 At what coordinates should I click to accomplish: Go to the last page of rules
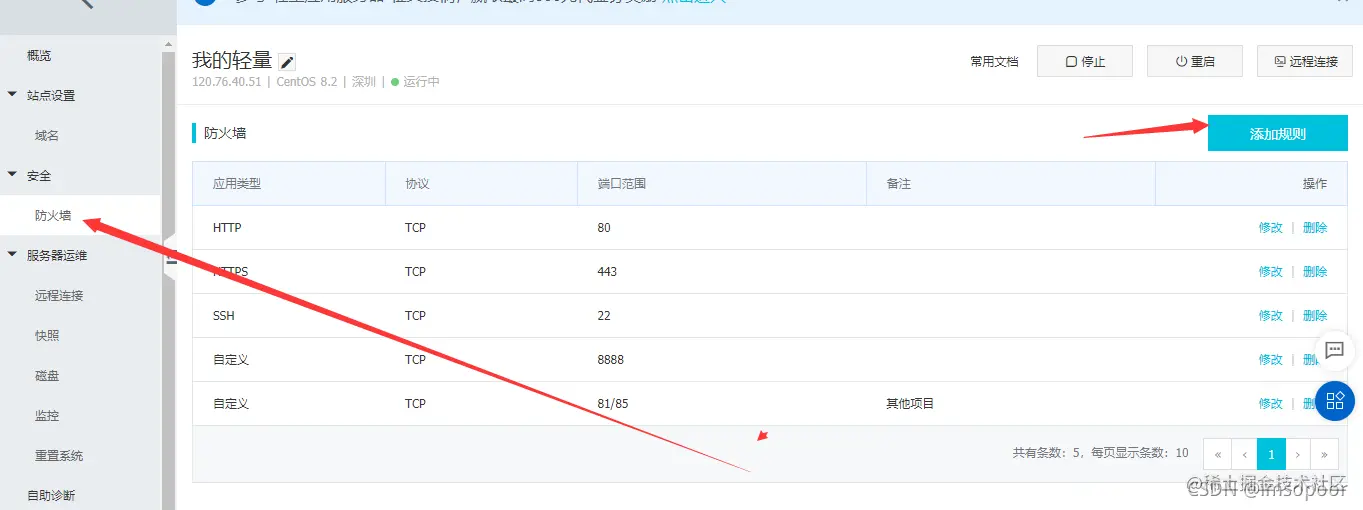click(1325, 453)
